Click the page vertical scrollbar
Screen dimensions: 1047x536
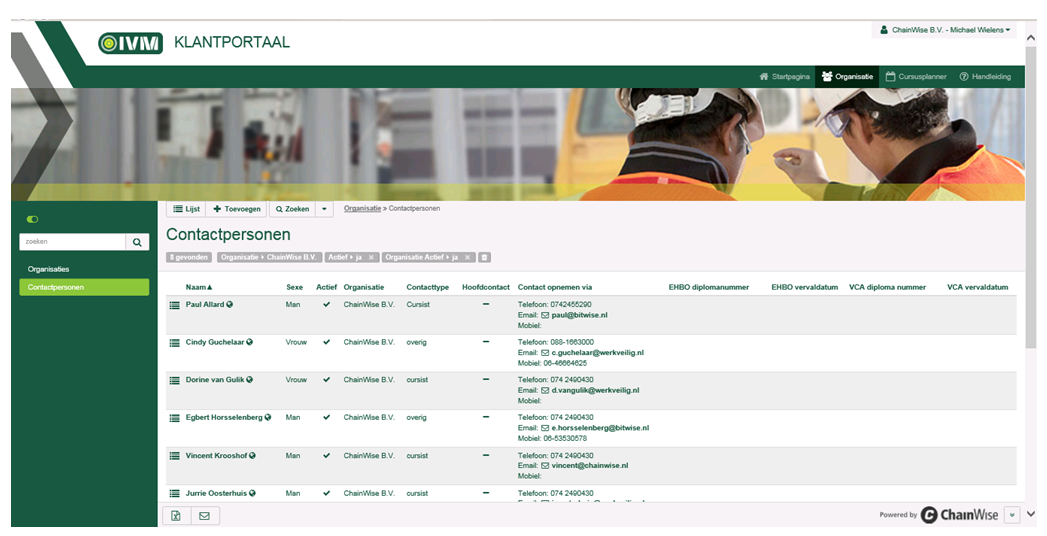[1030, 197]
